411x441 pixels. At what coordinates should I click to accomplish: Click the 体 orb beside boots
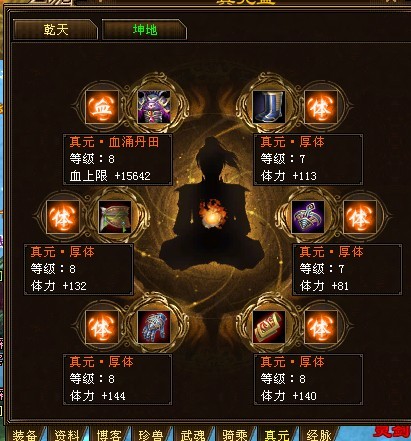pyautogui.click(x=321, y=107)
